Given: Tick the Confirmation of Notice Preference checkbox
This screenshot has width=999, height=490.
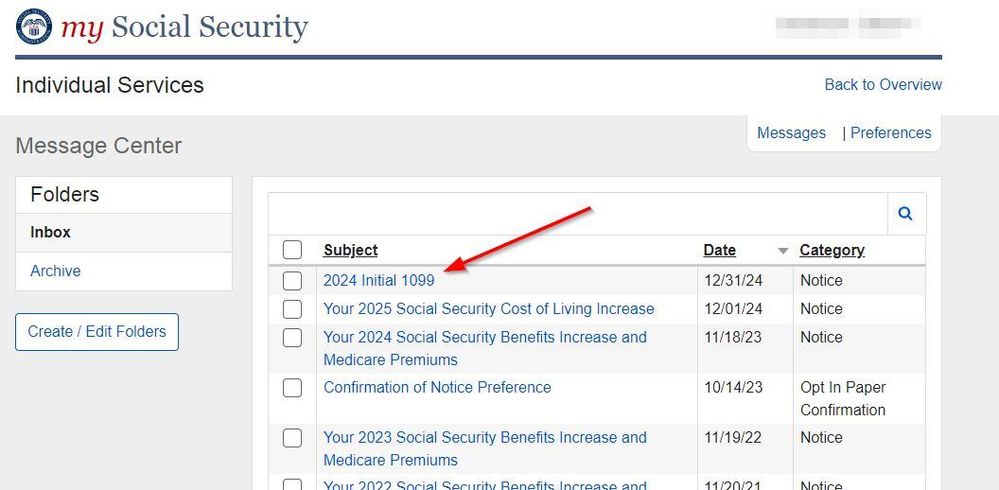Looking at the screenshot, I should 292,388.
